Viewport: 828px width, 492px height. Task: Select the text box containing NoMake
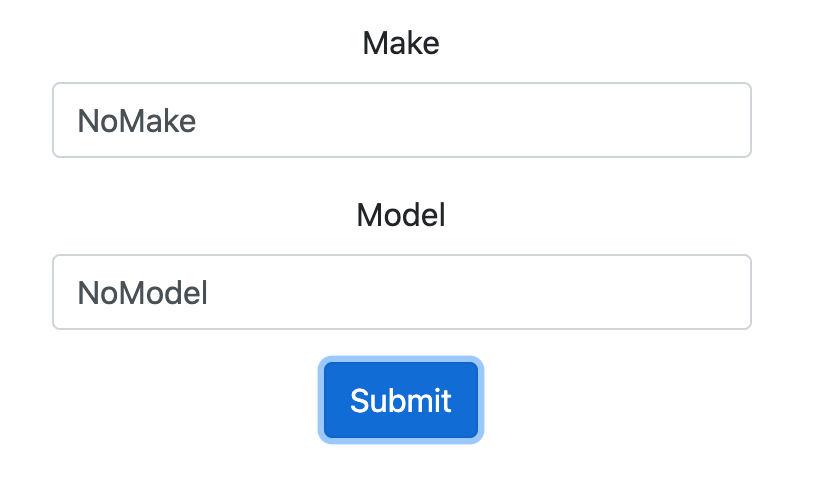[x=402, y=120]
